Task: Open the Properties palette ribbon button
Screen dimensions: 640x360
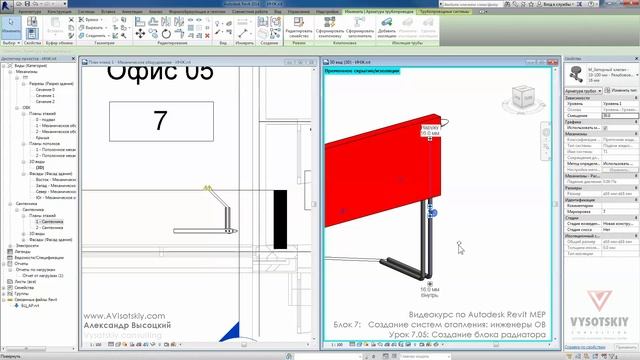Action: click(x=32, y=33)
